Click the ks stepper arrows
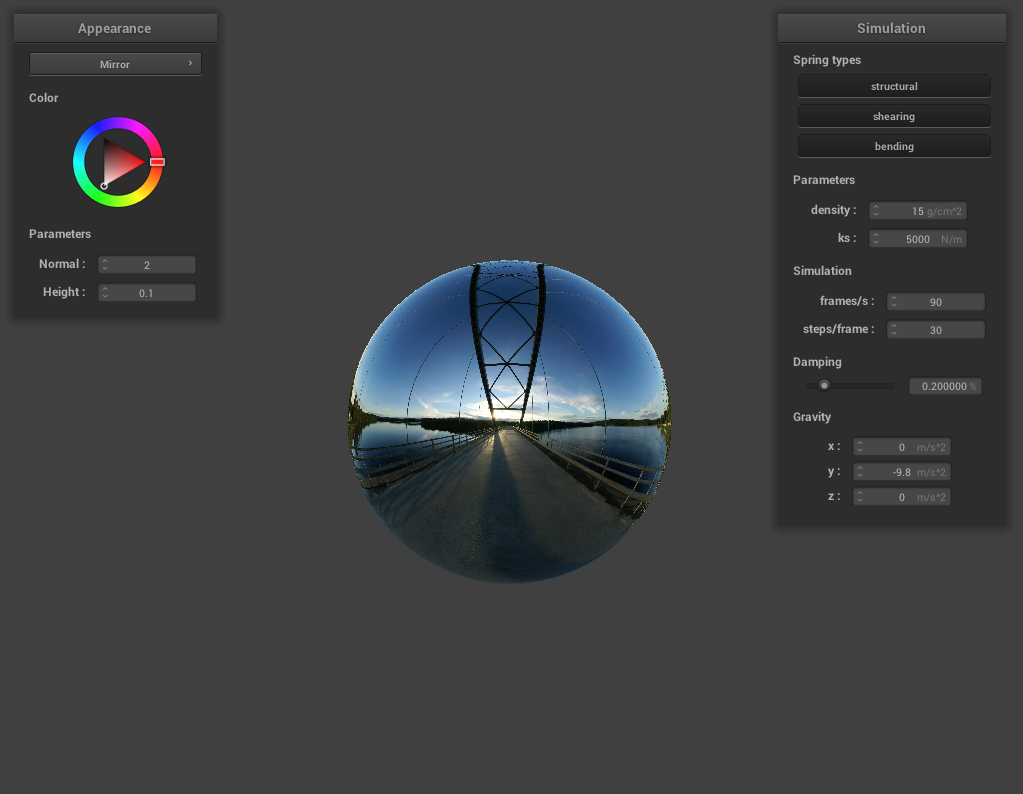 876,239
